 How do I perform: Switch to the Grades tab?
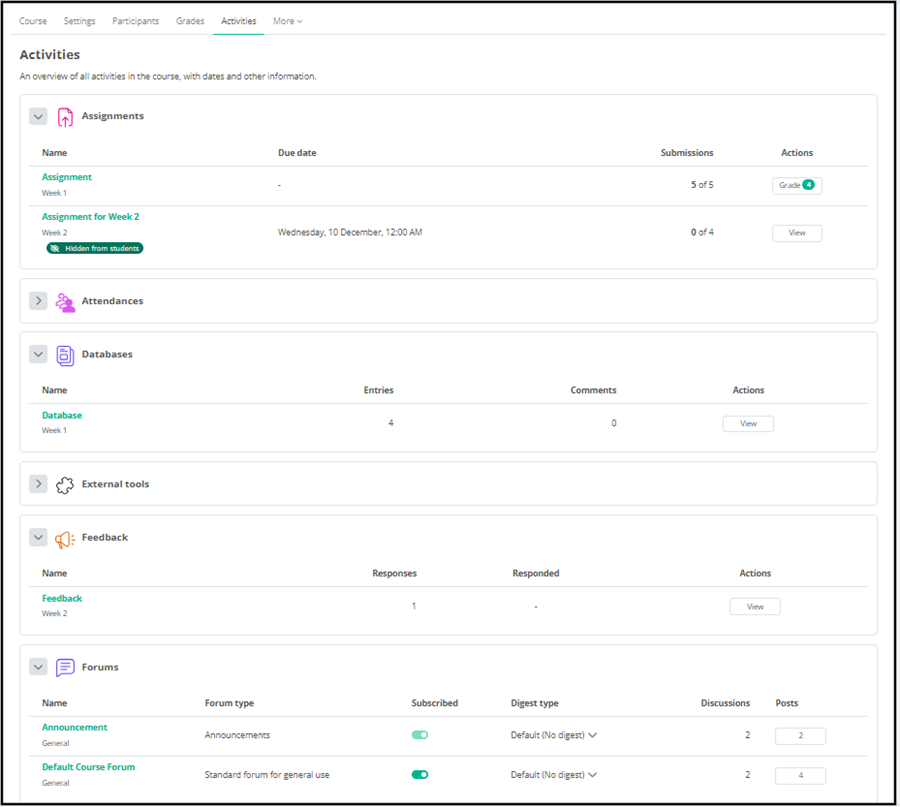pos(190,20)
